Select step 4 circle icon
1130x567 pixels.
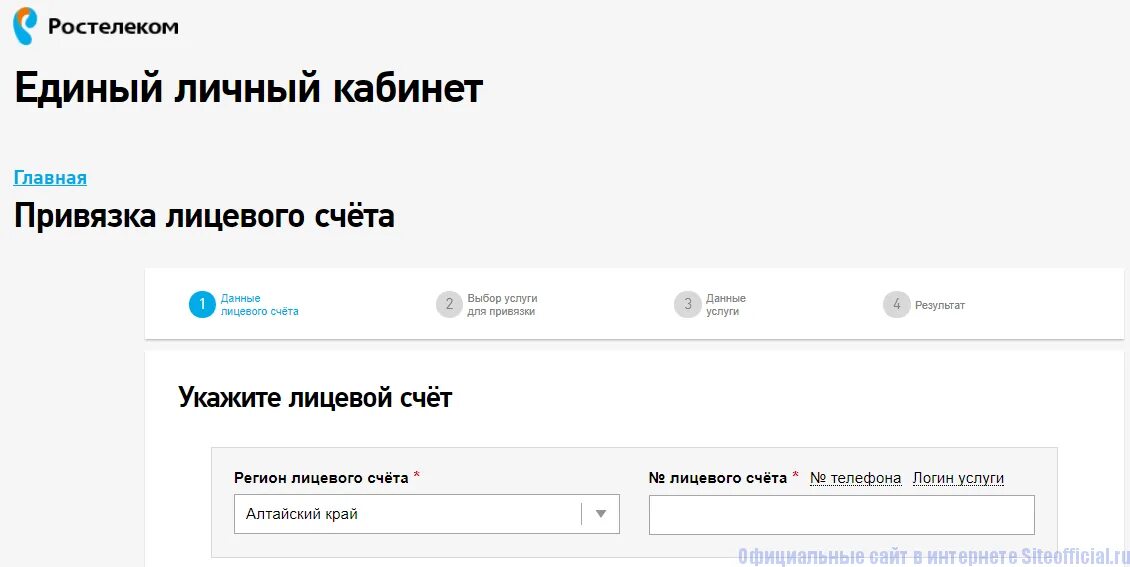[x=897, y=304]
